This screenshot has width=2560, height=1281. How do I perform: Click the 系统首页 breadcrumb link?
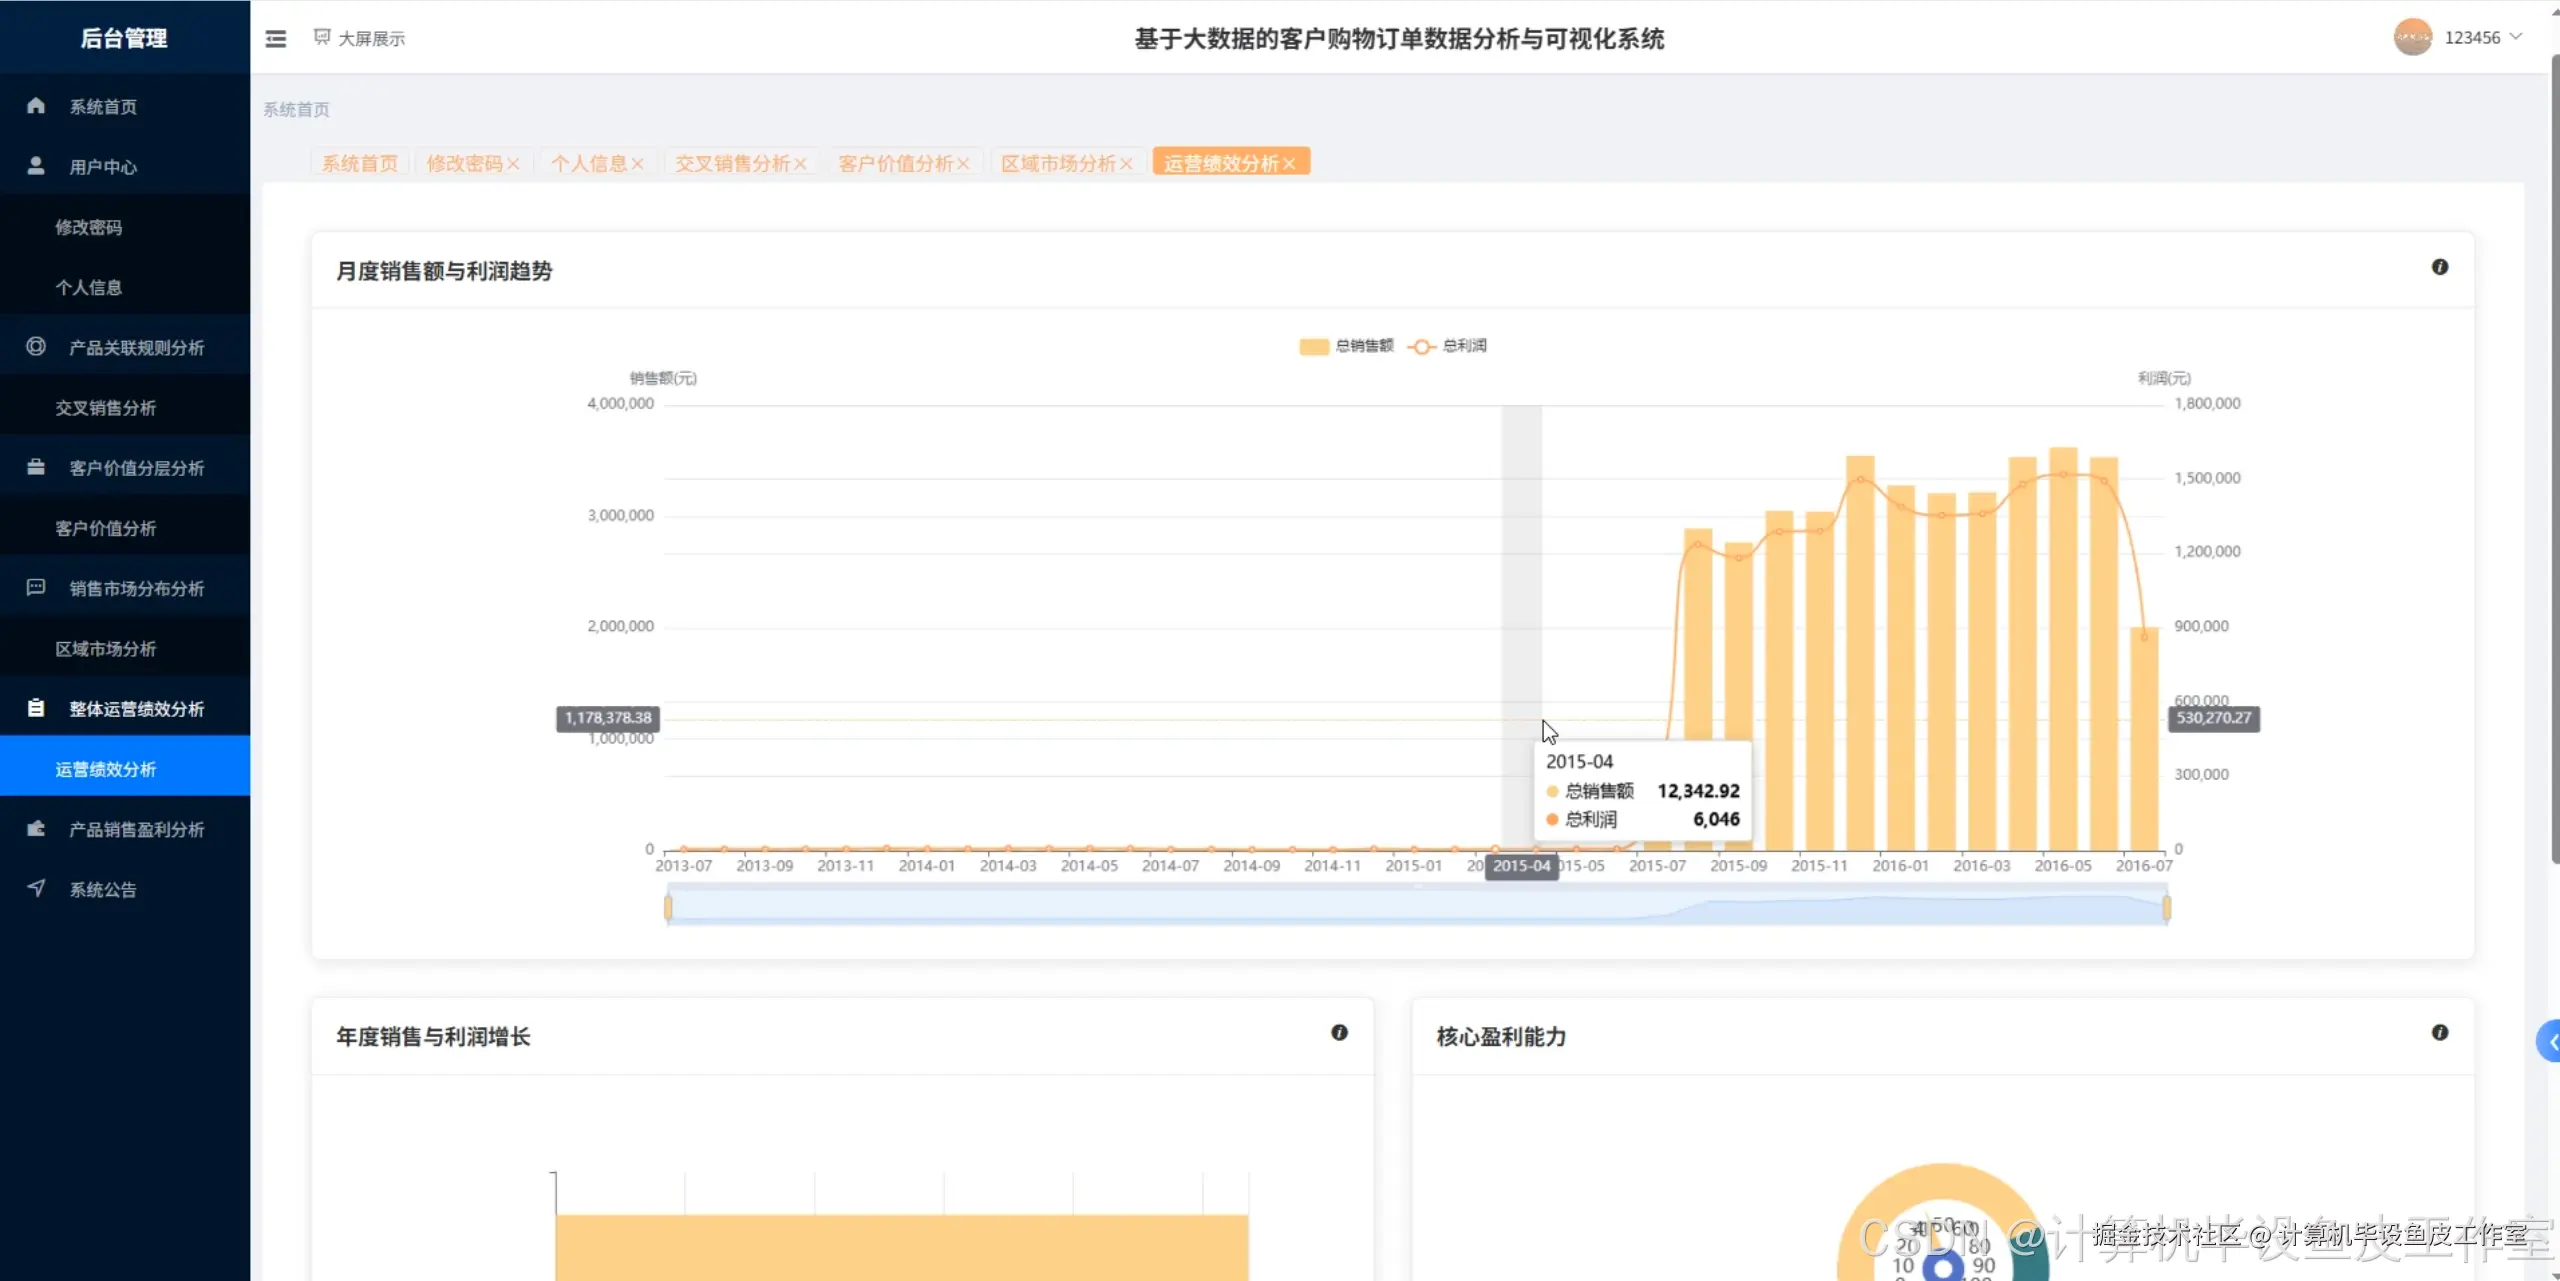point(296,109)
